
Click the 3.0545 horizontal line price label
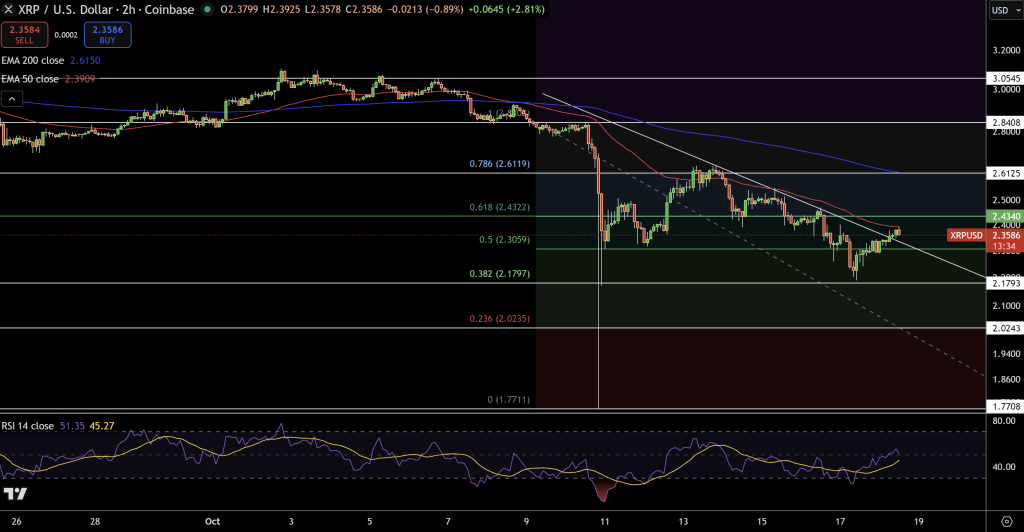pyautogui.click(x=1002, y=78)
